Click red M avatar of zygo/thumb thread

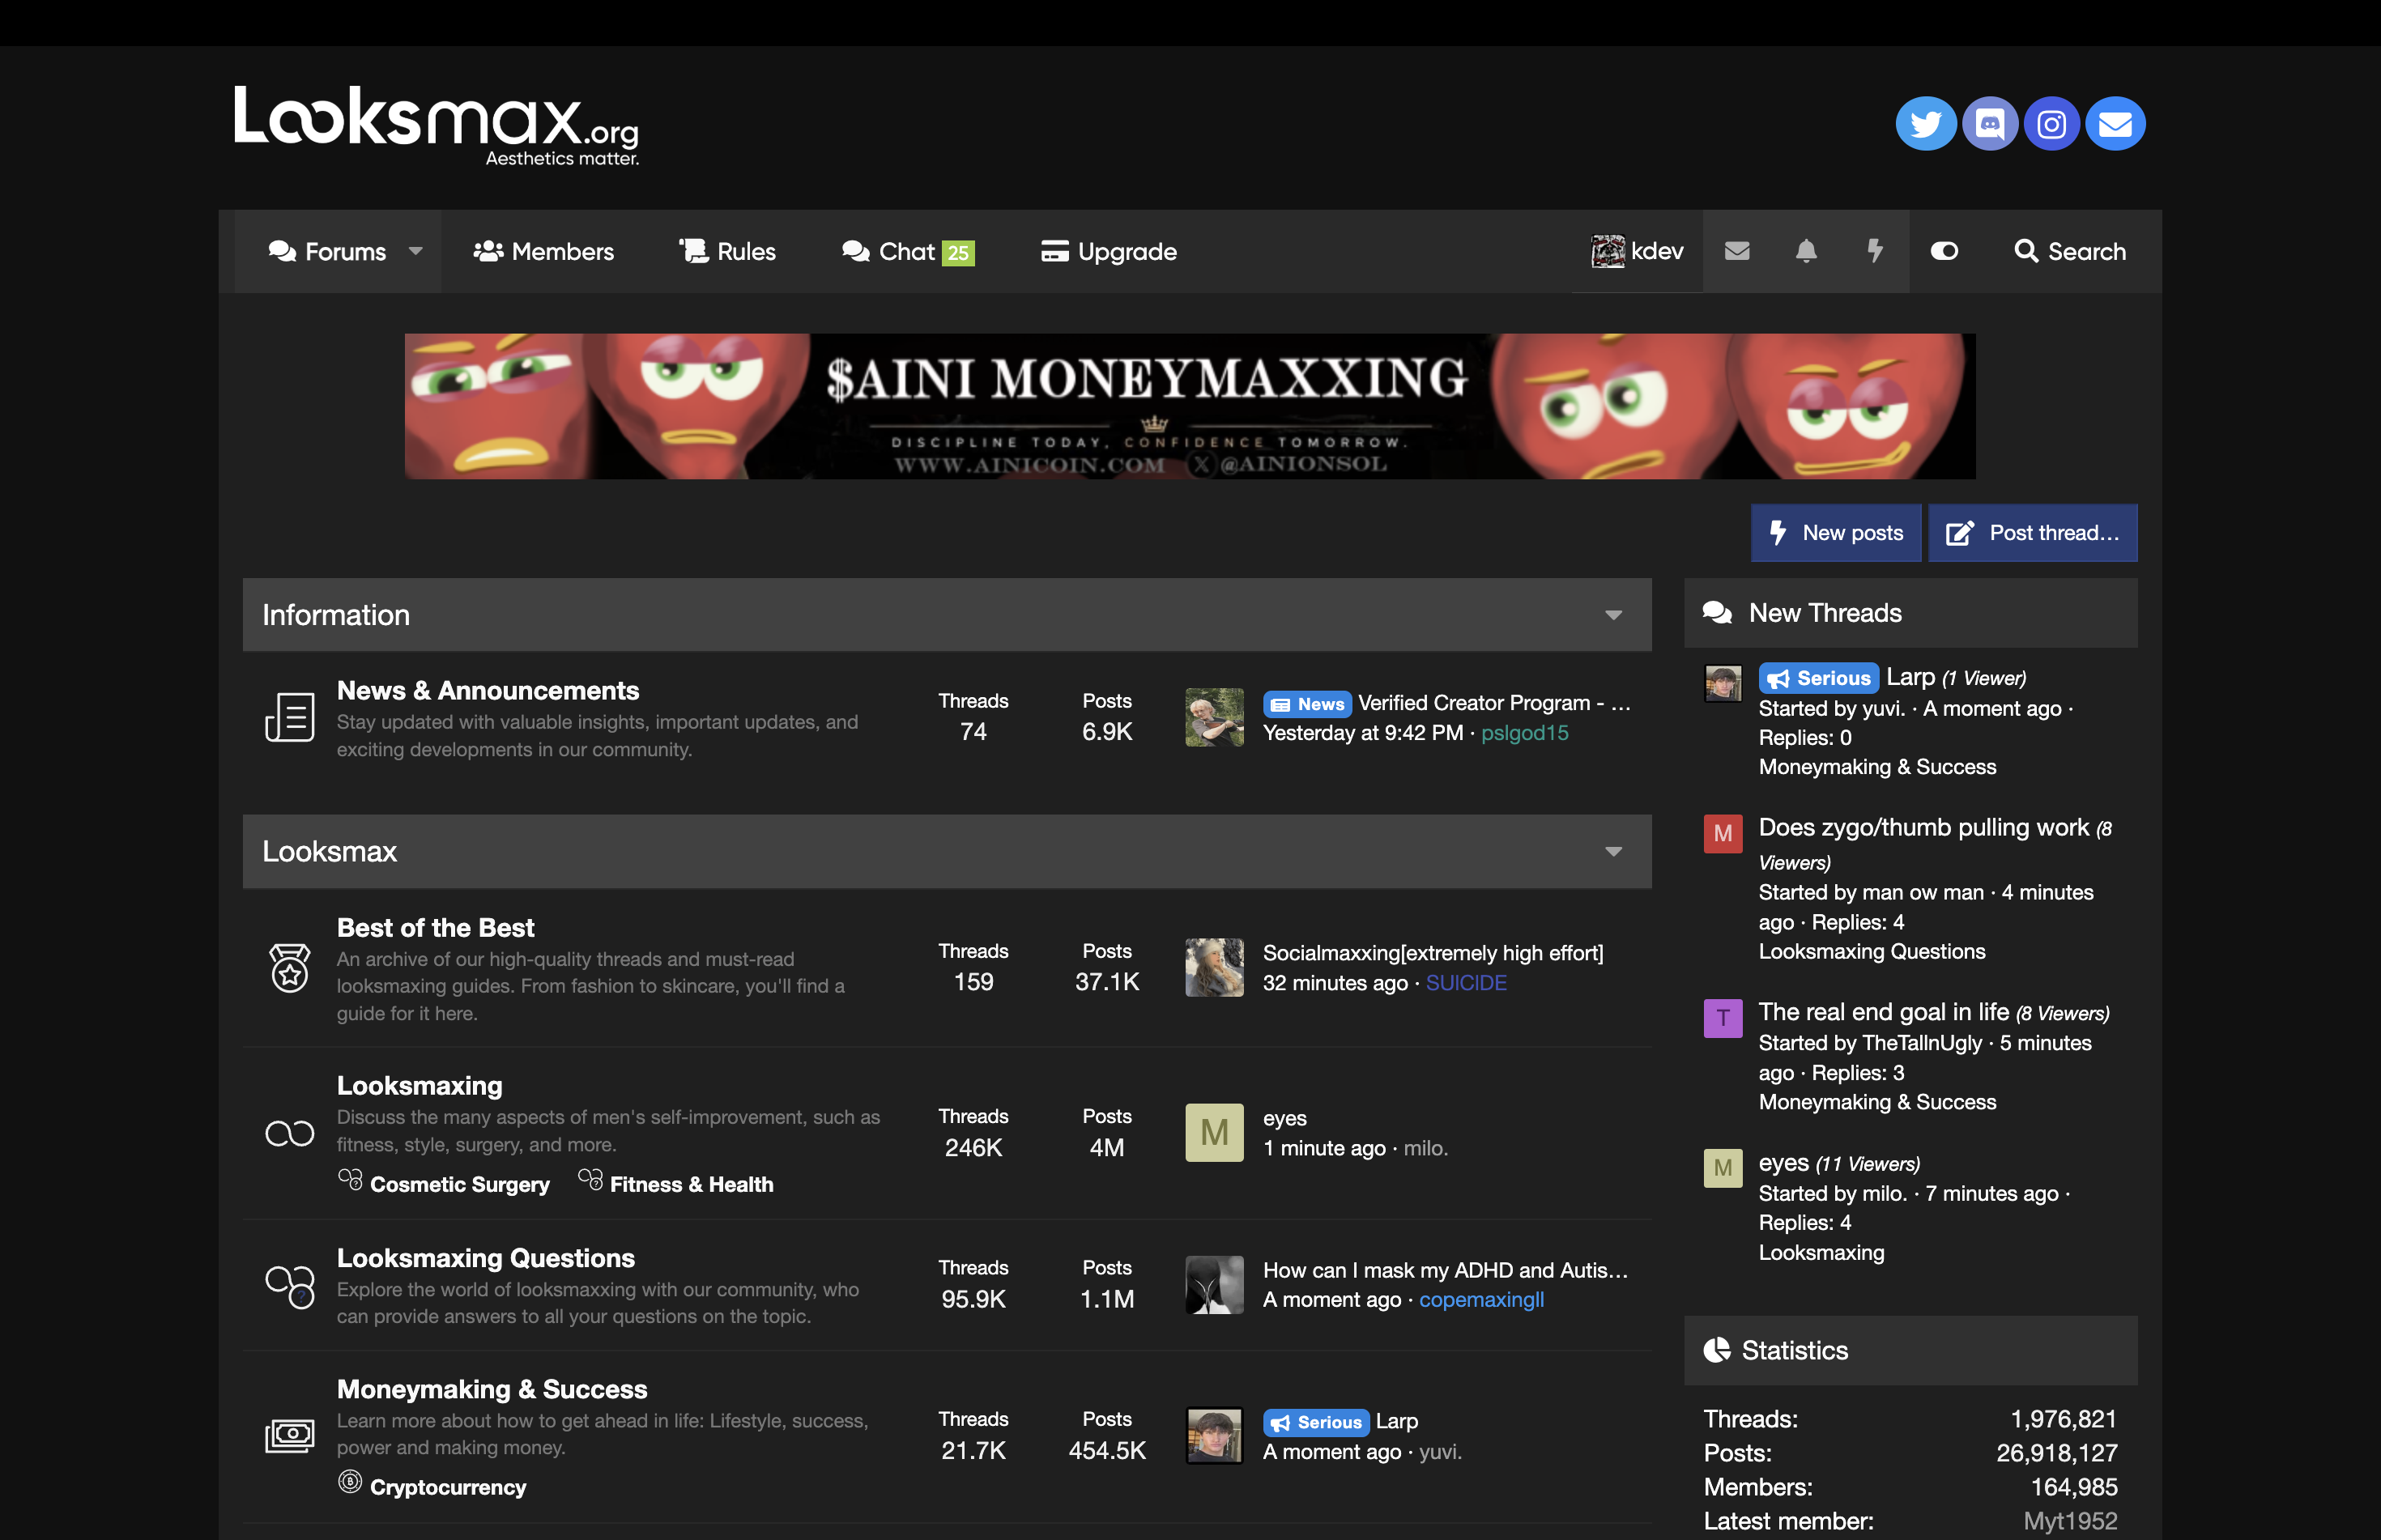pos(1723,833)
